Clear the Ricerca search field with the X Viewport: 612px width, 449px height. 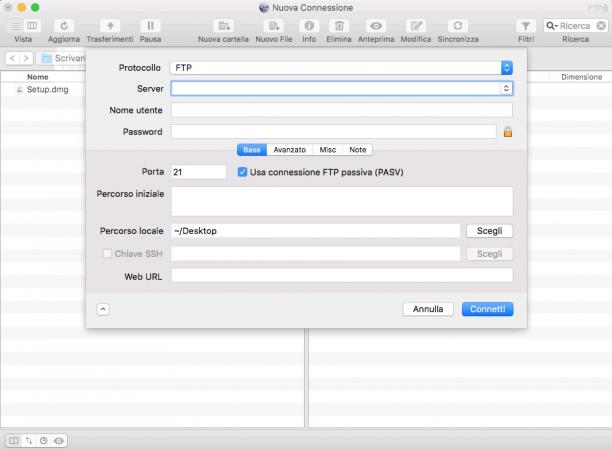[601, 26]
